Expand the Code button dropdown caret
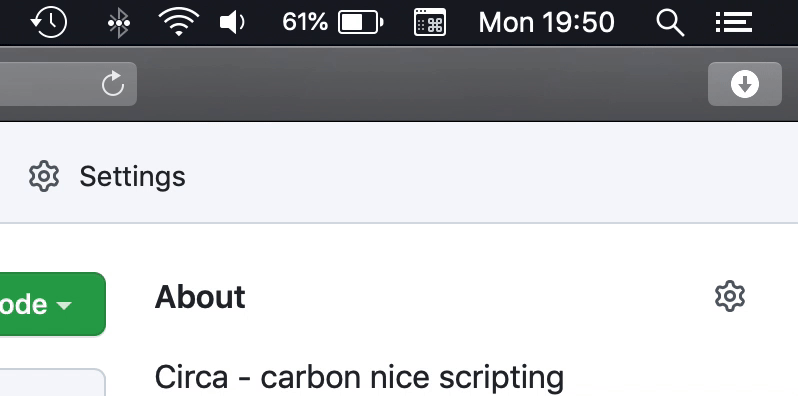 (x=64, y=305)
